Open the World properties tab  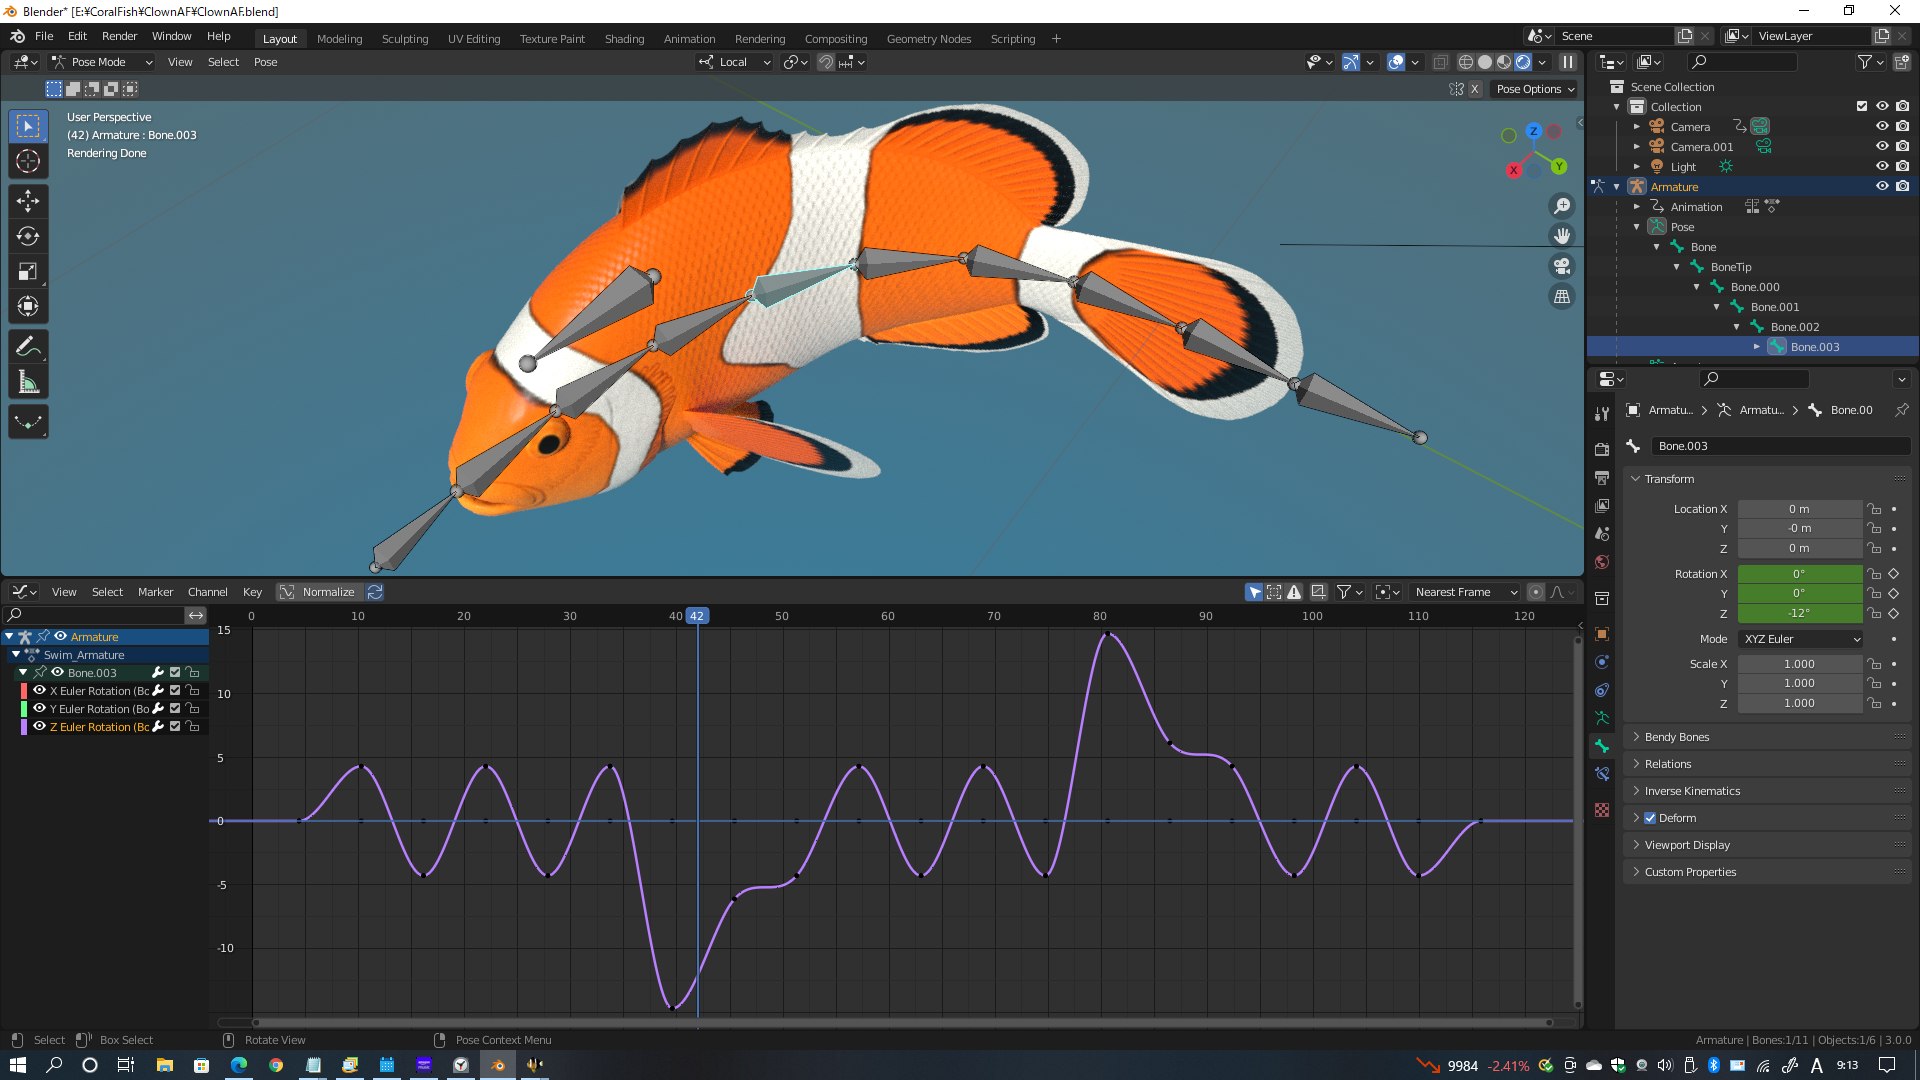[x=1601, y=562]
